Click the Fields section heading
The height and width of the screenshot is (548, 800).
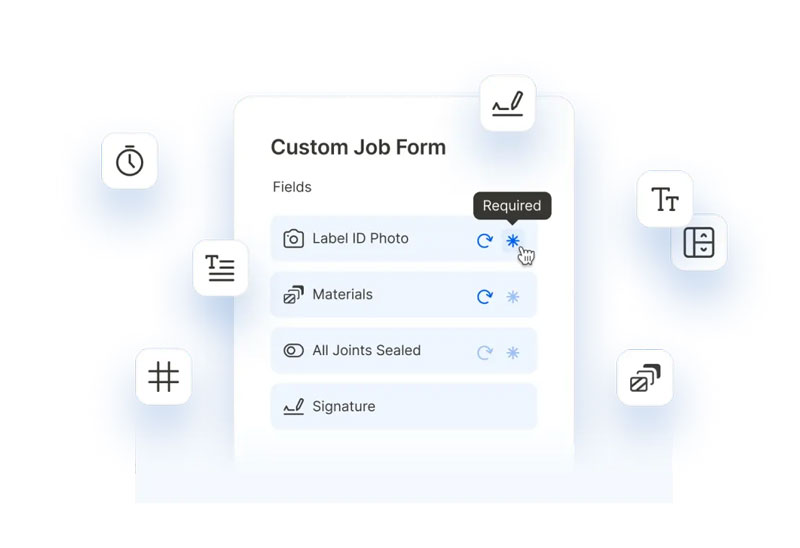pyautogui.click(x=292, y=187)
